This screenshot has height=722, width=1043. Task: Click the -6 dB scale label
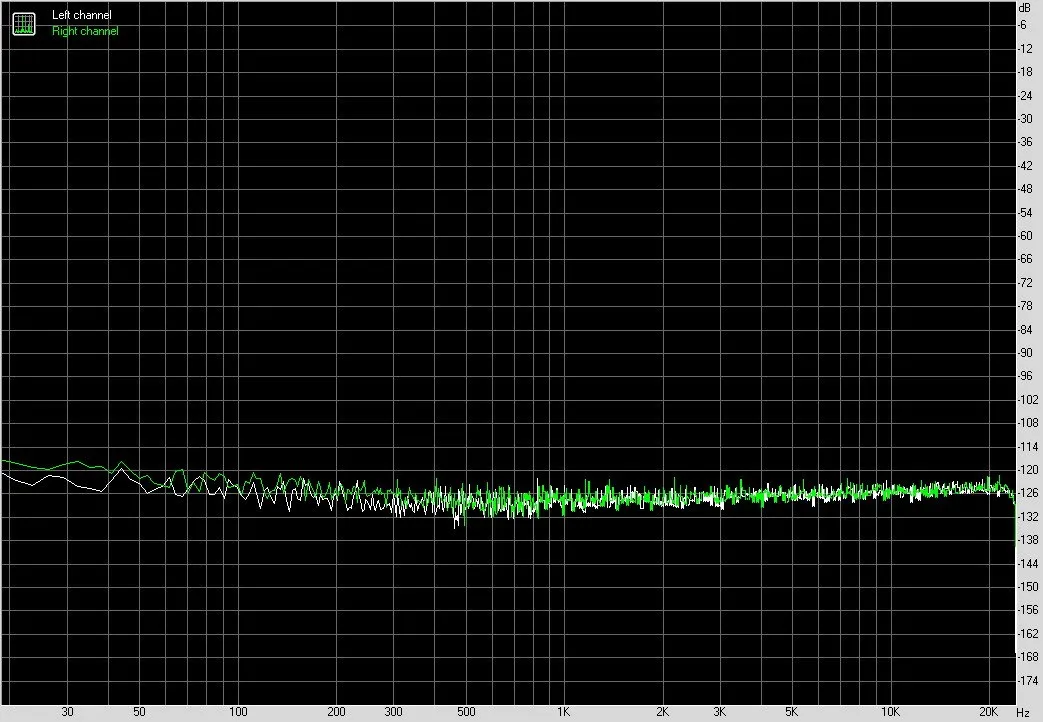(x=1022, y=25)
